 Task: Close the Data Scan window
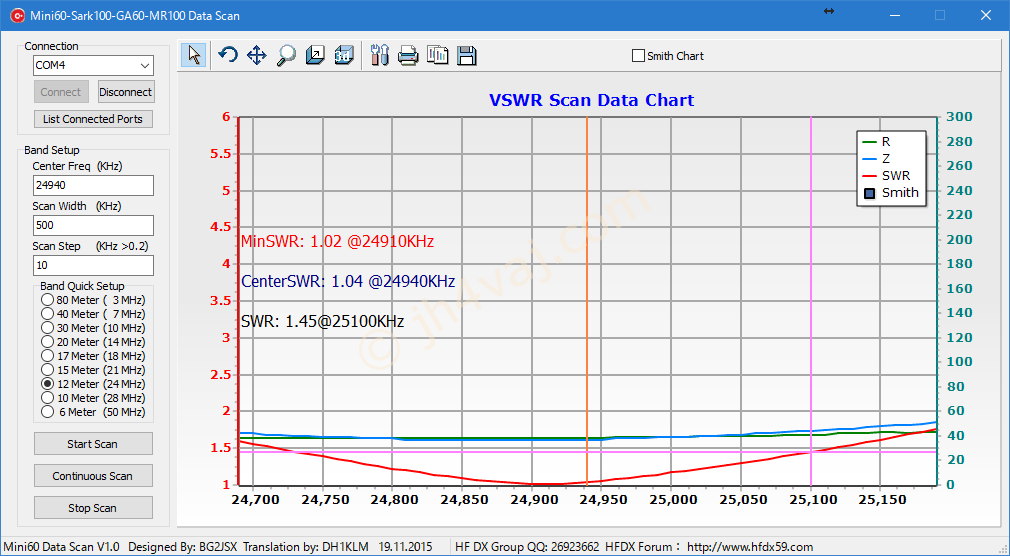[x=986, y=15]
